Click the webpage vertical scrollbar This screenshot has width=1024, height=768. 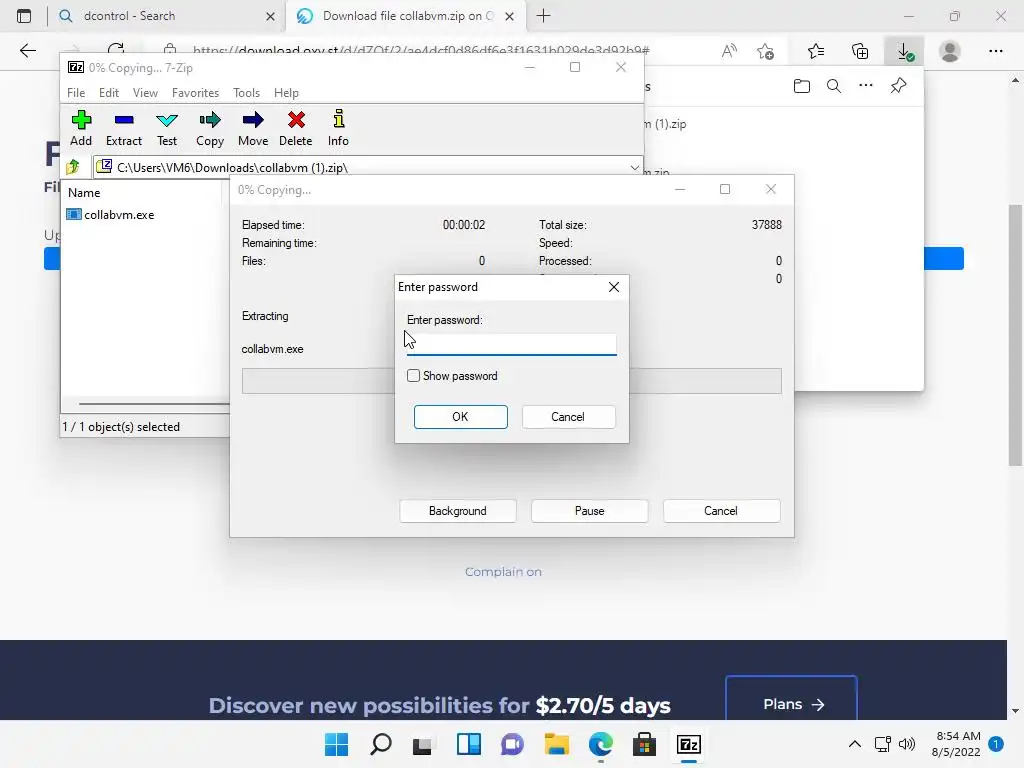click(x=1015, y=335)
